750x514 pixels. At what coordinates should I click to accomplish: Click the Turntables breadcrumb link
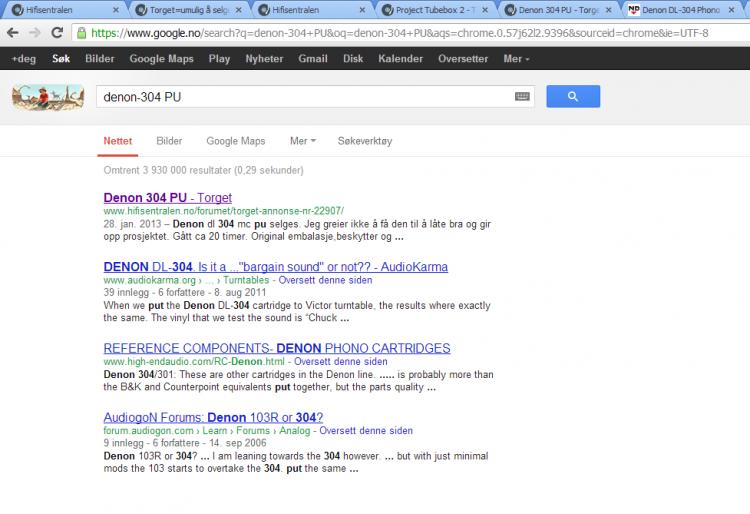[x=246, y=280]
